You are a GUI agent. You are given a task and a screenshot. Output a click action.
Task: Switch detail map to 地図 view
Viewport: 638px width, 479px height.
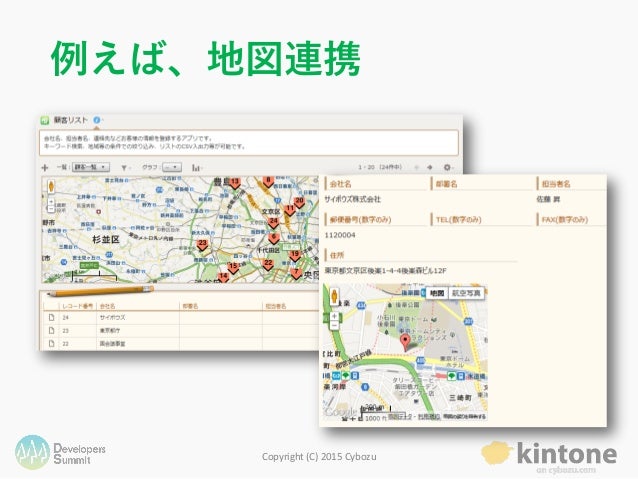point(437,293)
